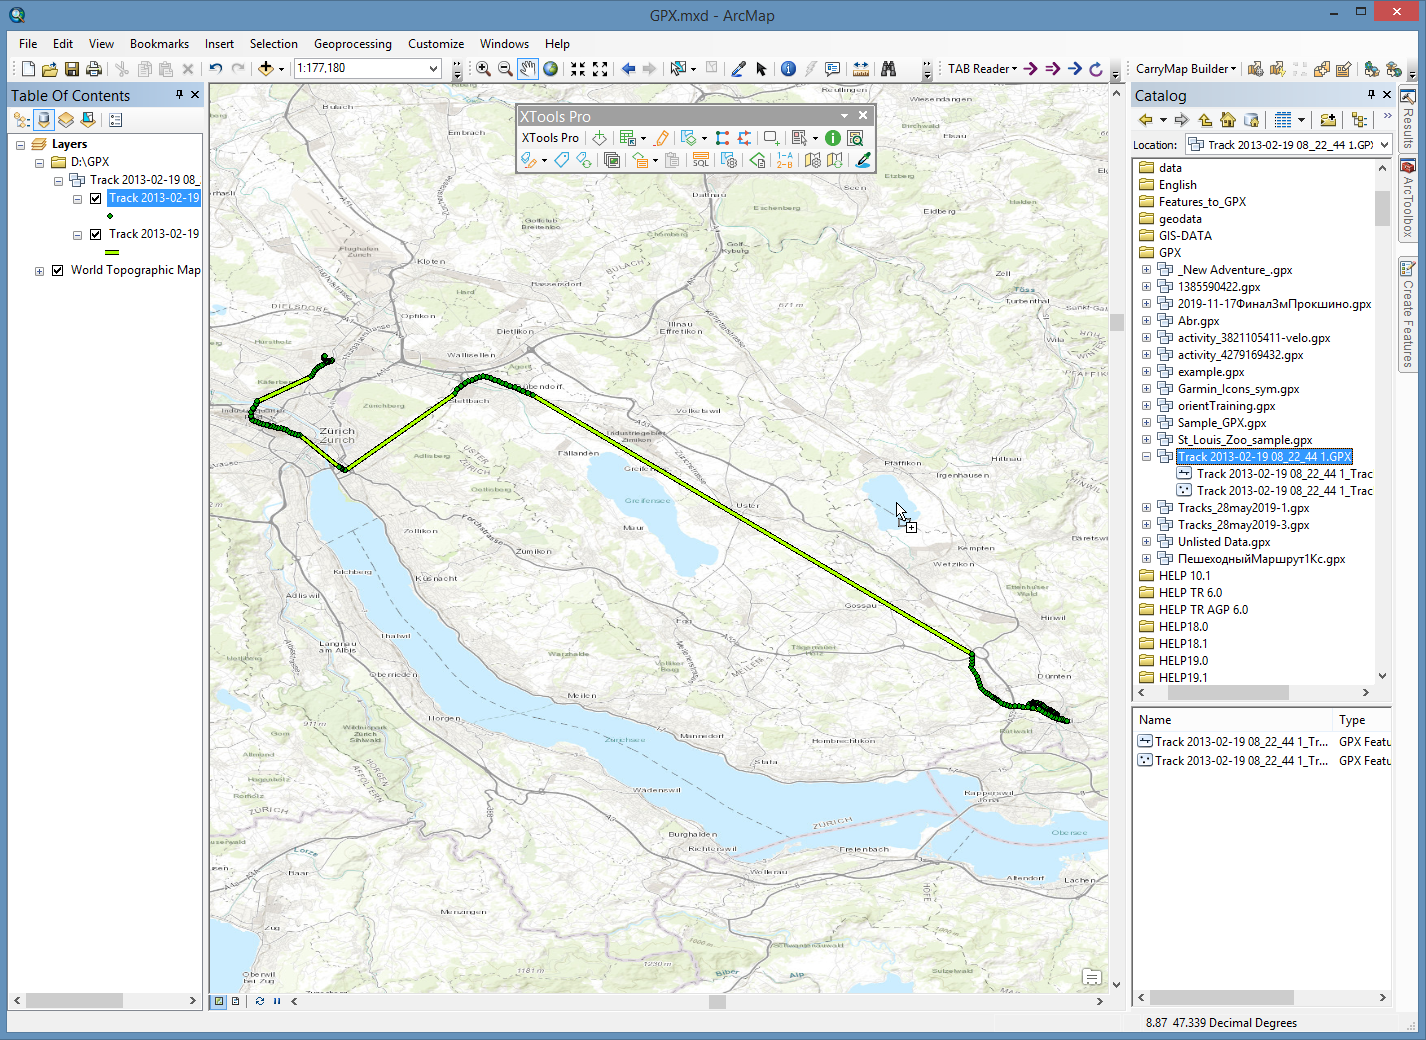Screen dimensions: 1426x1040
Task: Switch to Layout View button below map
Action: coord(236,1001)
